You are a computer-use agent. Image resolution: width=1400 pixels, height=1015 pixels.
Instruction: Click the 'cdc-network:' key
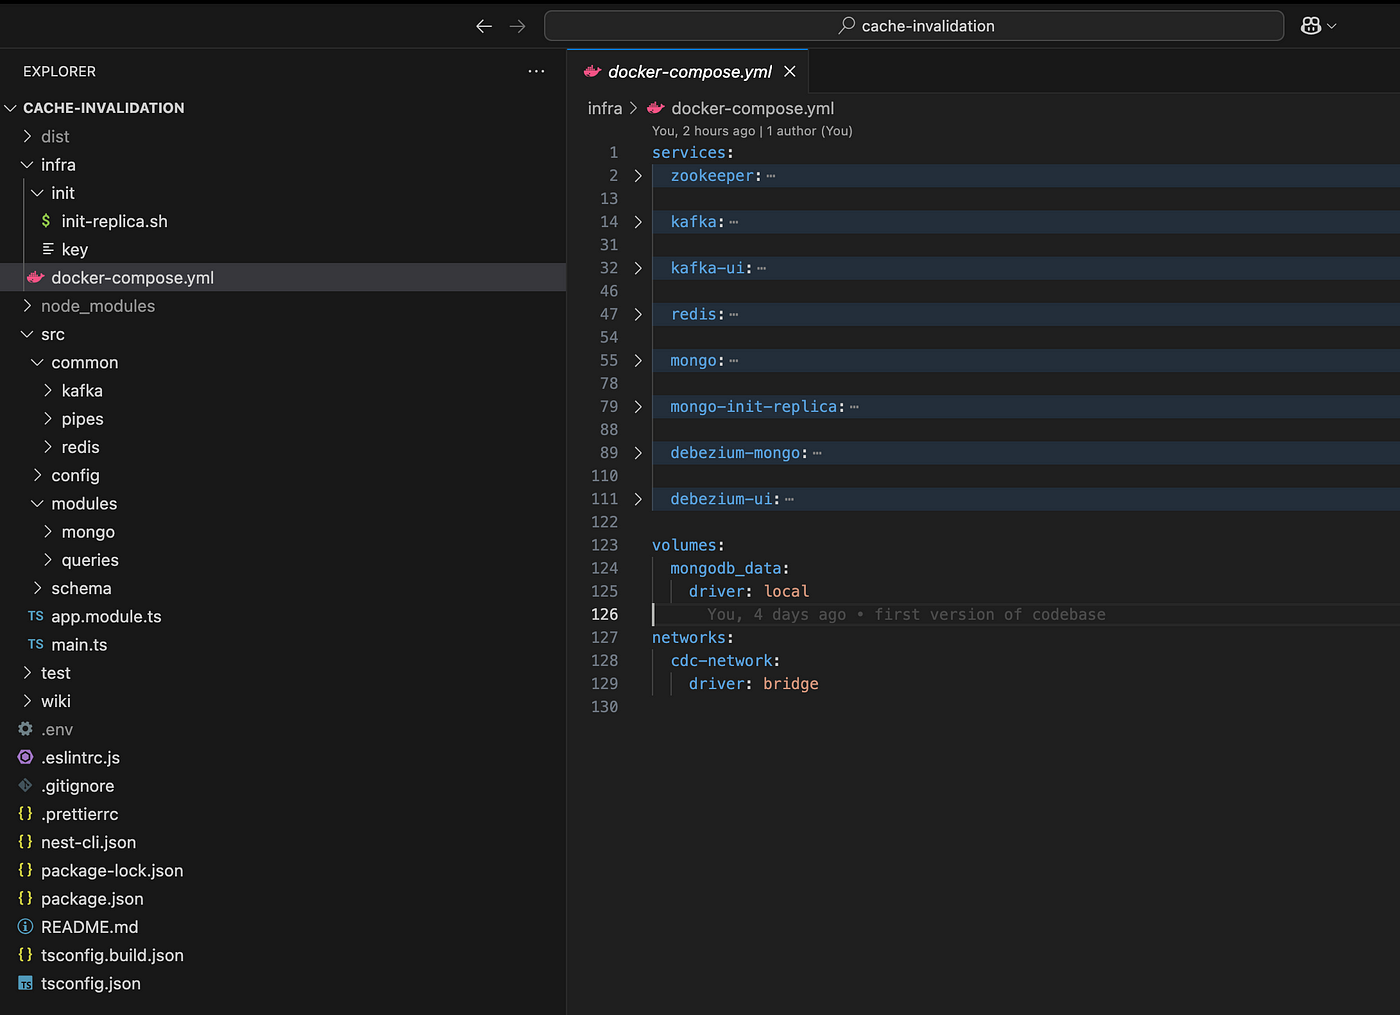tap(725, 660)
